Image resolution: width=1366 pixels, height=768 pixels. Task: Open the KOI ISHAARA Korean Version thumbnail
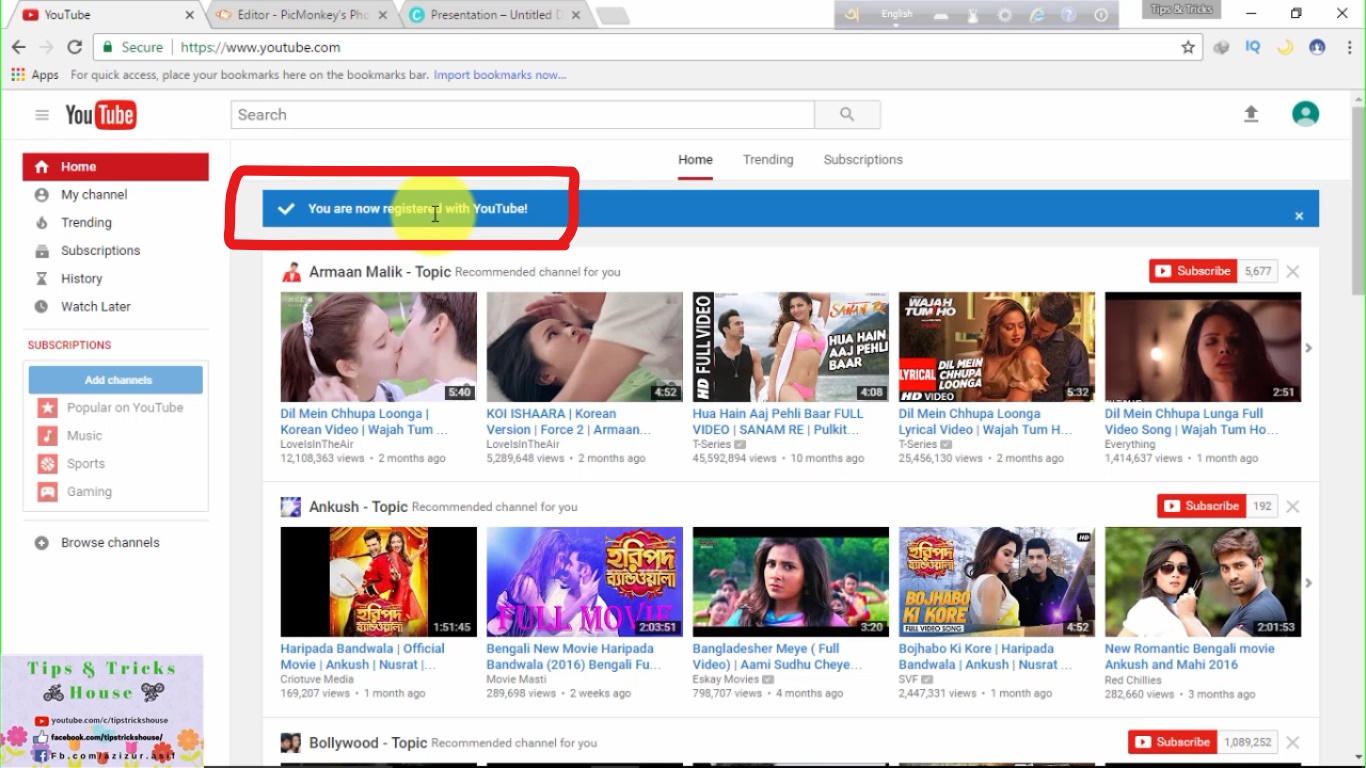(x=584, y=347)
